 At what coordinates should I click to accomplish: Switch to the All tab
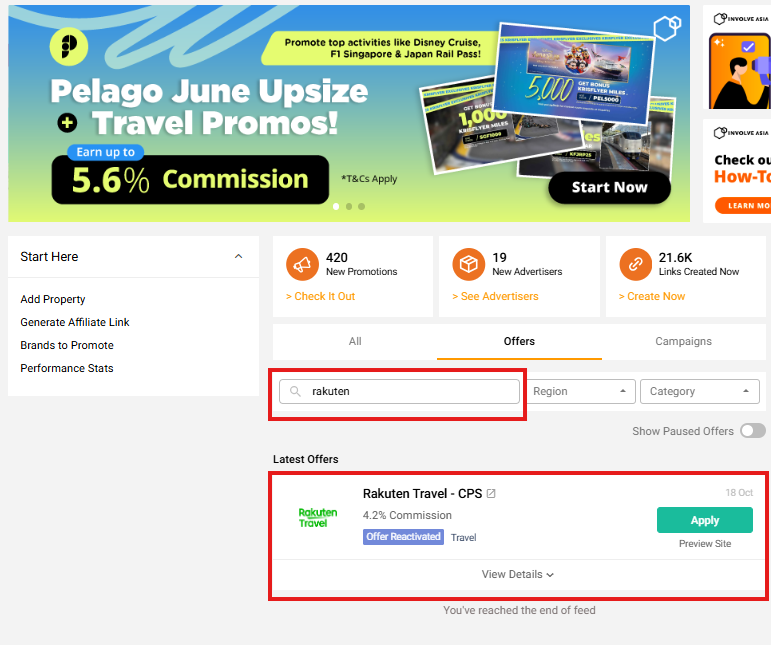click(x=355, y=341)
